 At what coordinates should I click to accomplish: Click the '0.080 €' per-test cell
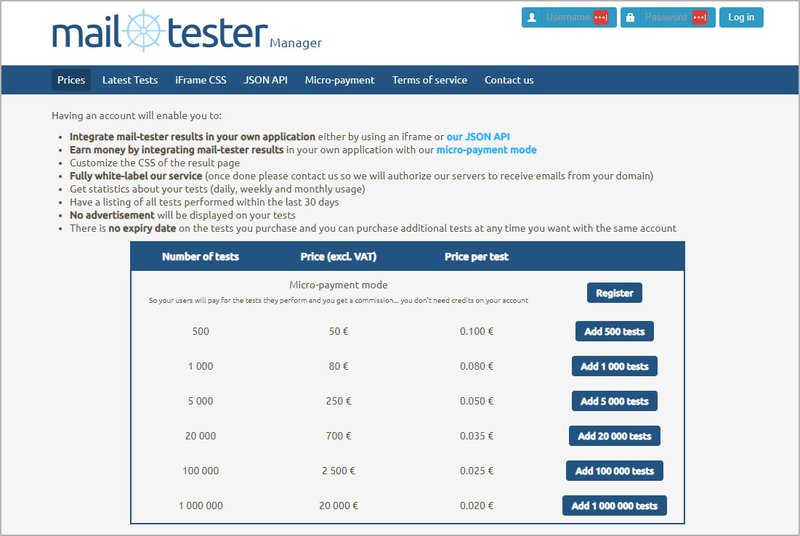click(477, 366)
